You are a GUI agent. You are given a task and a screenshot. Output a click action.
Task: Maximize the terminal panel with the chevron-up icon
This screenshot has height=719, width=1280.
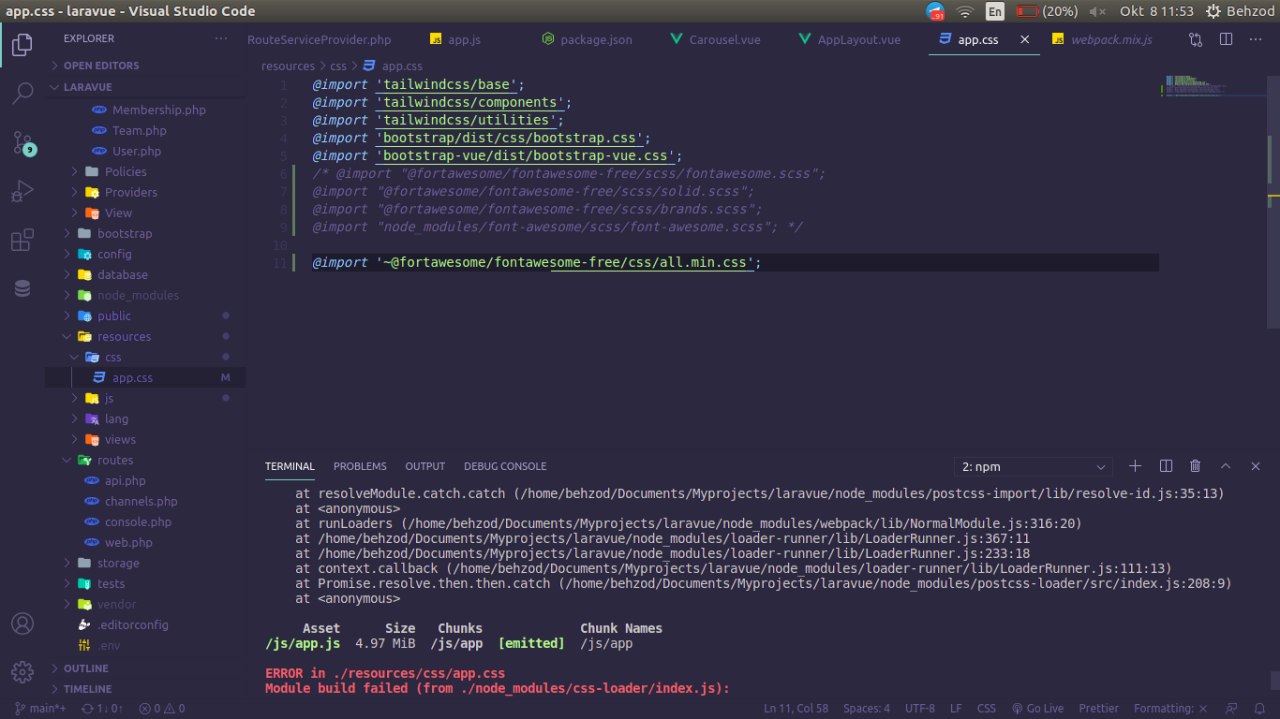tap(1225, 466)
